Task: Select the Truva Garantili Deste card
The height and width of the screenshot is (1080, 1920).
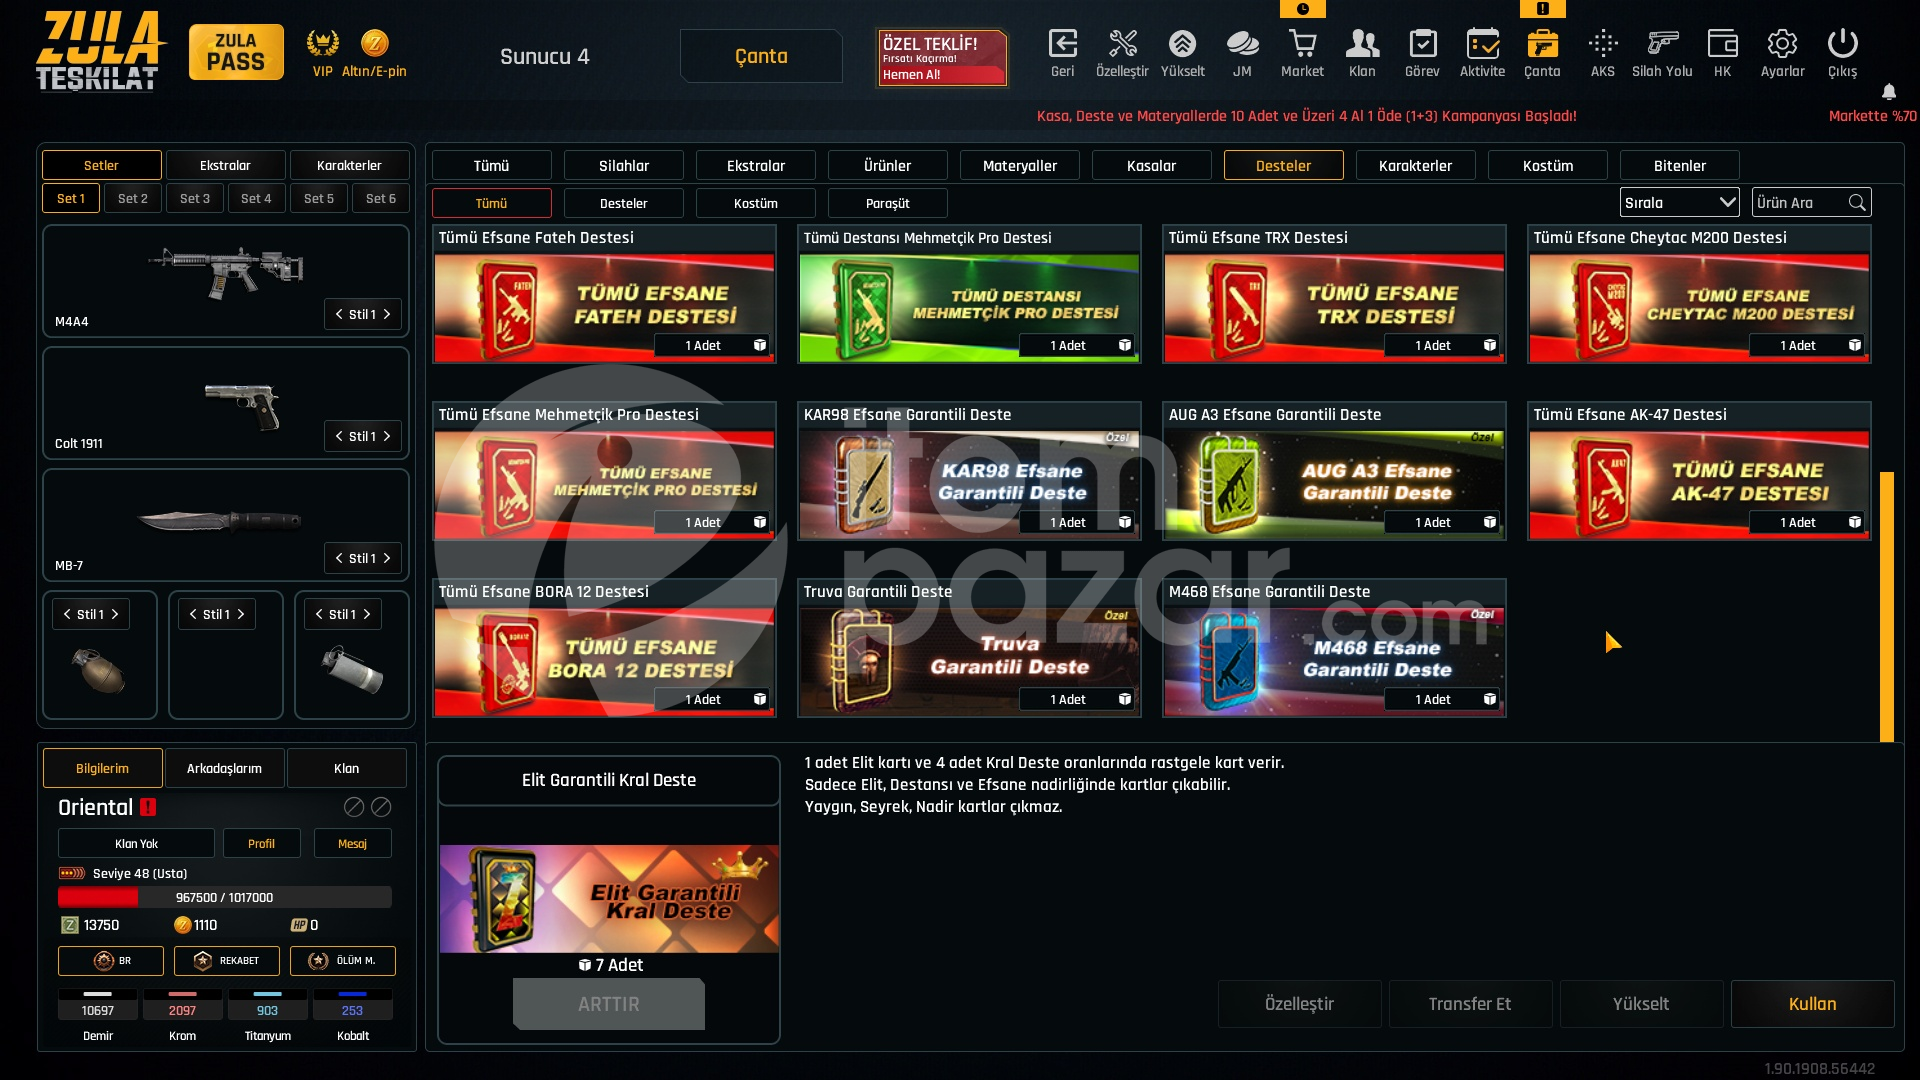Action: pyautogui.click(x=969, y=648)
